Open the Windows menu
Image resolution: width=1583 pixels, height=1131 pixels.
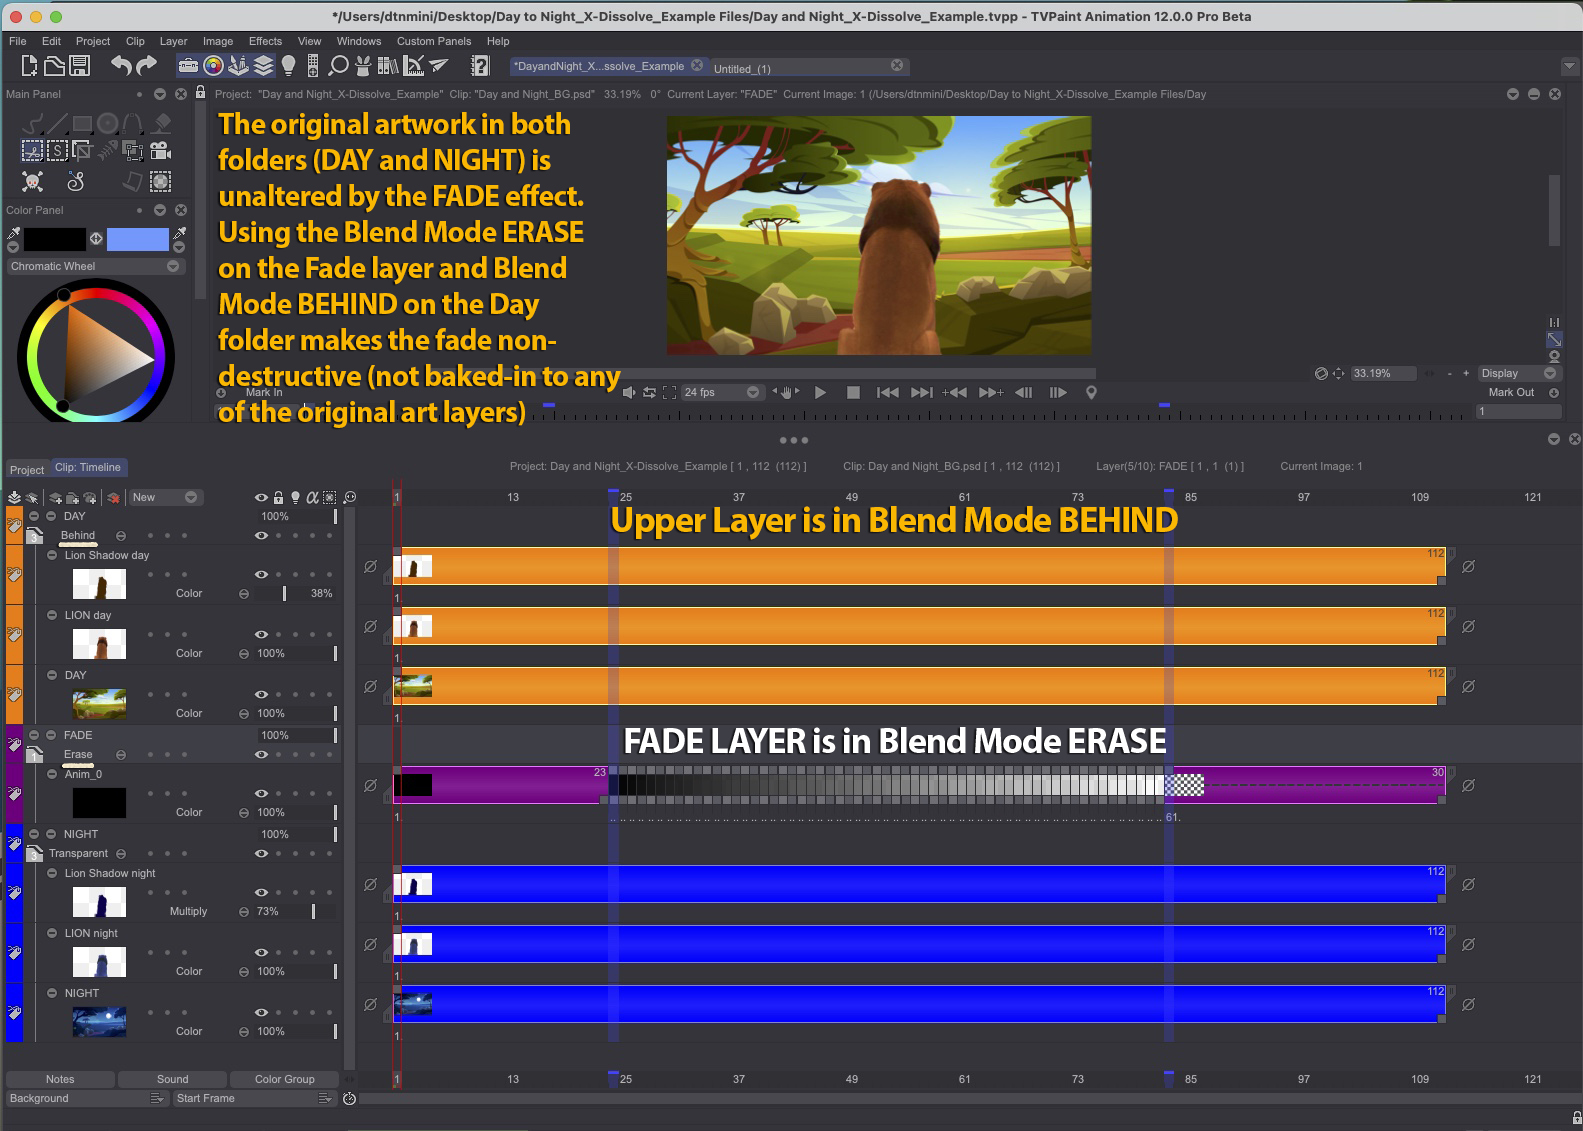click(x=359, y=41)
